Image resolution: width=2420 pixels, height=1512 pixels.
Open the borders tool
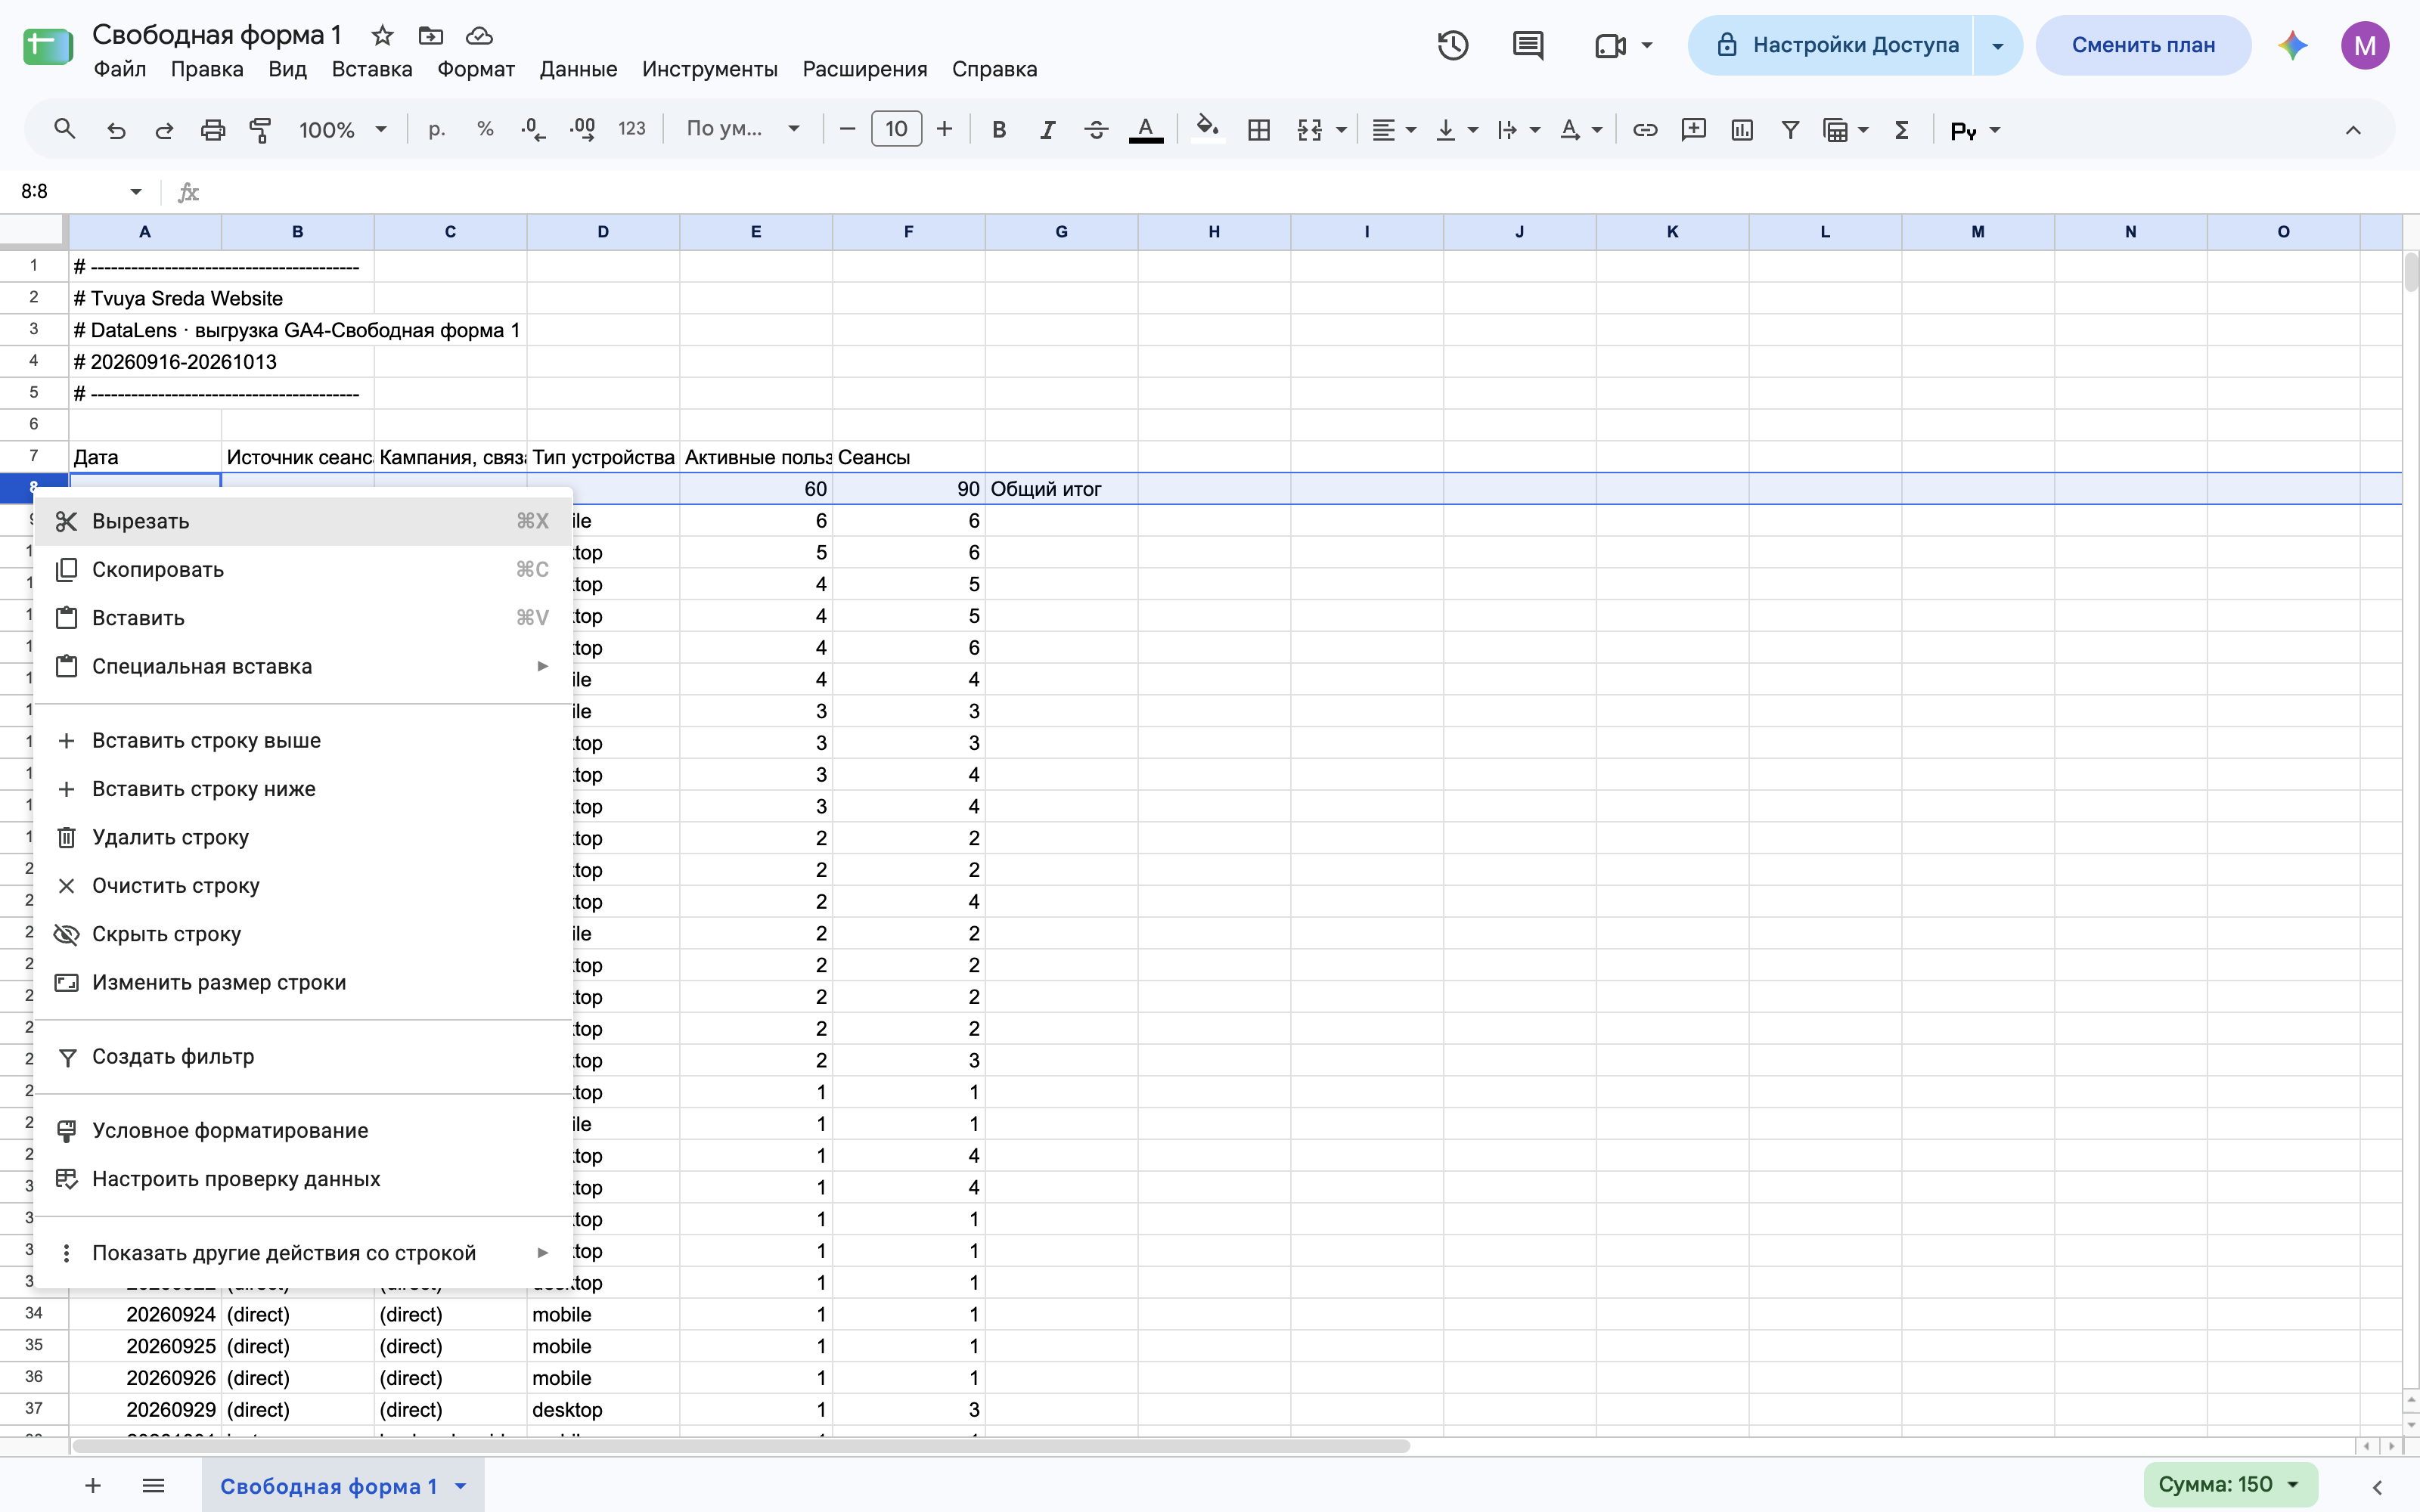point(1259,130)
